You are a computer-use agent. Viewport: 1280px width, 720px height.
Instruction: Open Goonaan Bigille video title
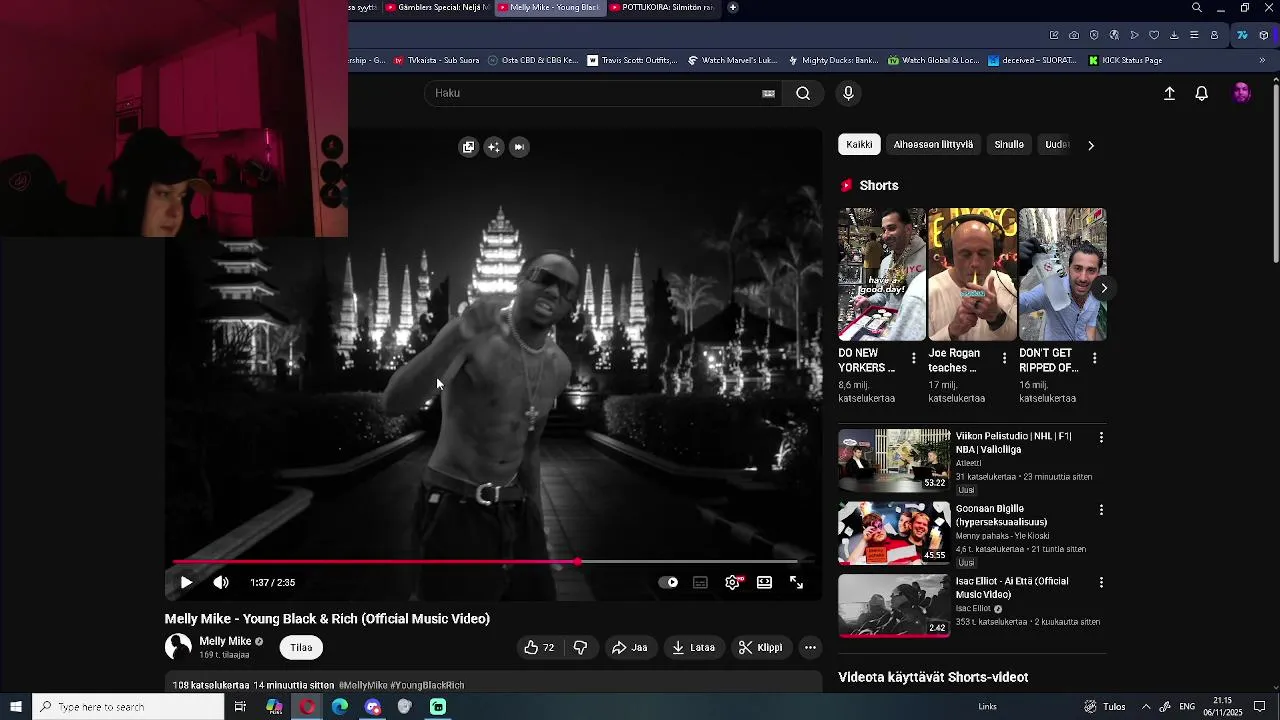(x=1002, y=515)
